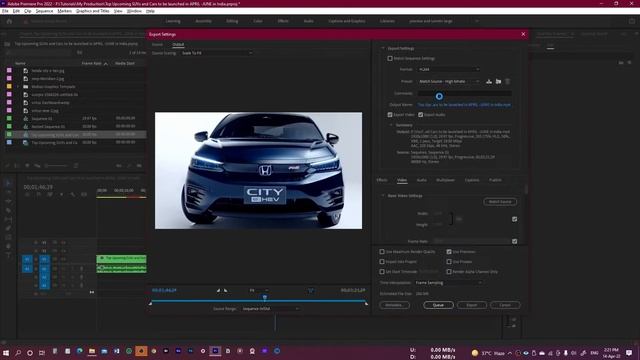Toggle the Frame Rate match source checkbox
The image size is (640, 360).
pyautogui.click(x=515, y=241)
